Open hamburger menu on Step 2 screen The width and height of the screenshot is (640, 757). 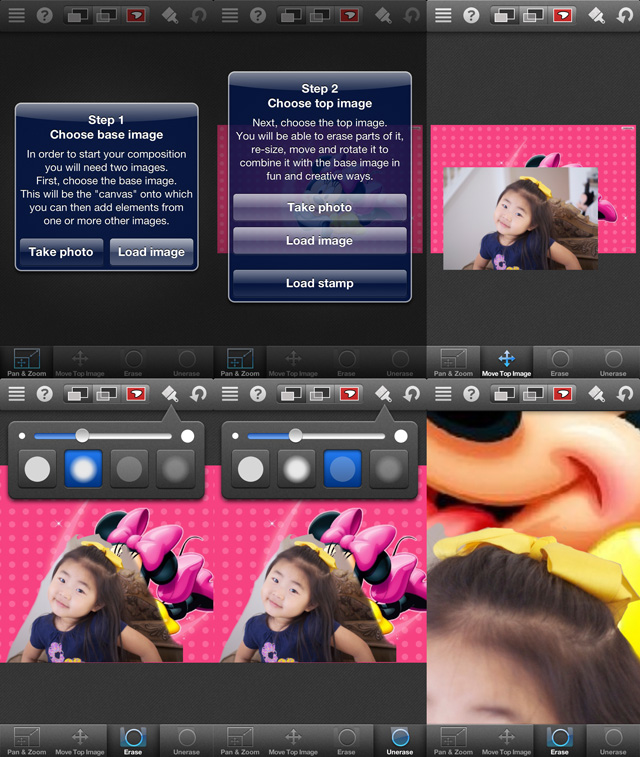(230, 15)
